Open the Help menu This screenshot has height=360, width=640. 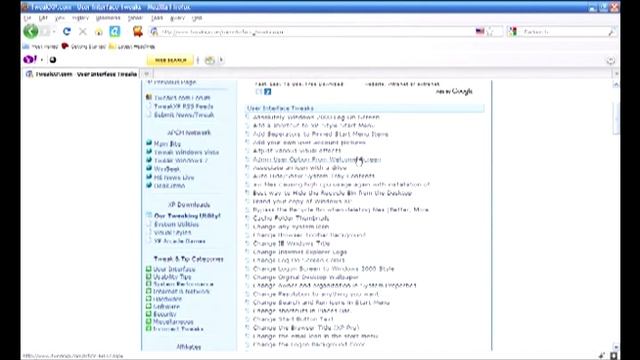coord(197,18)
